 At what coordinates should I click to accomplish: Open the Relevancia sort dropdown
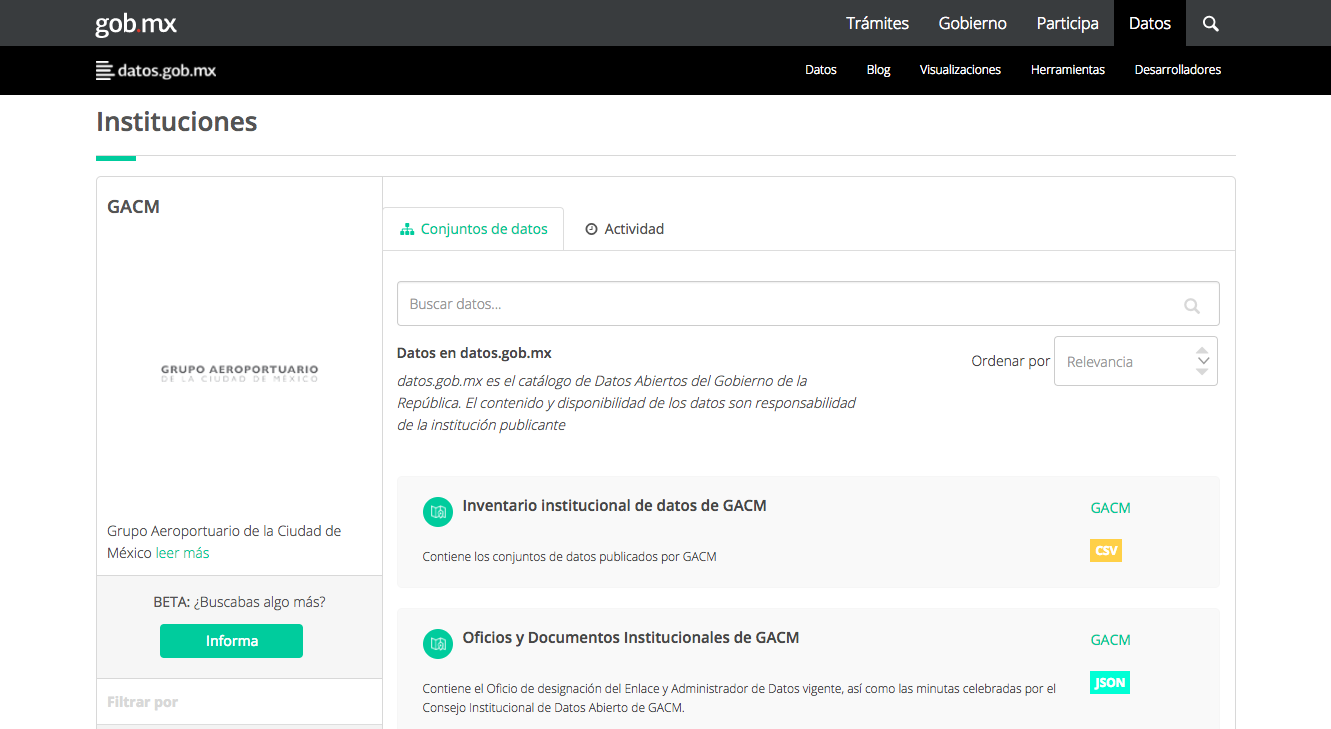click(1136, 361)
